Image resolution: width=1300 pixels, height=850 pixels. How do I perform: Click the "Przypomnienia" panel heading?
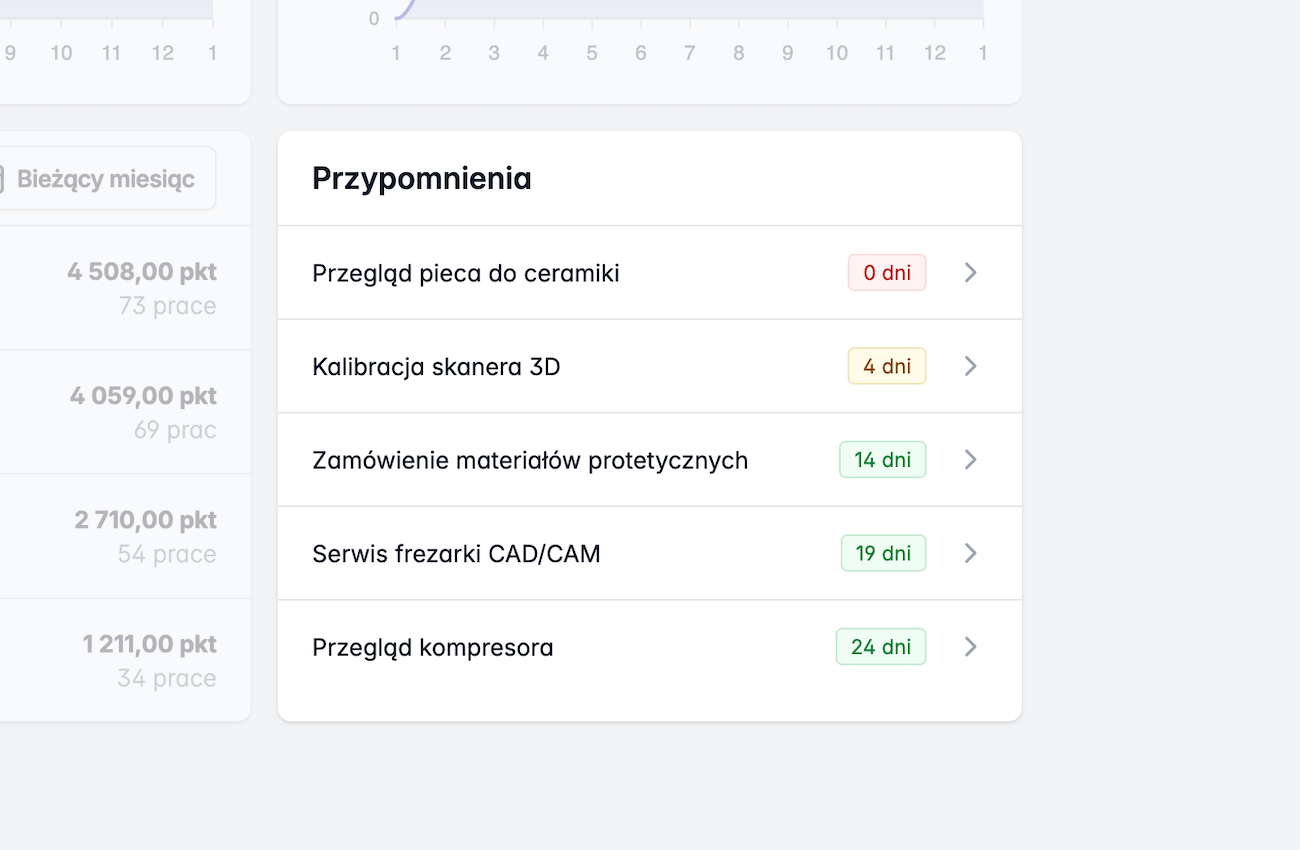coord(421,178)
